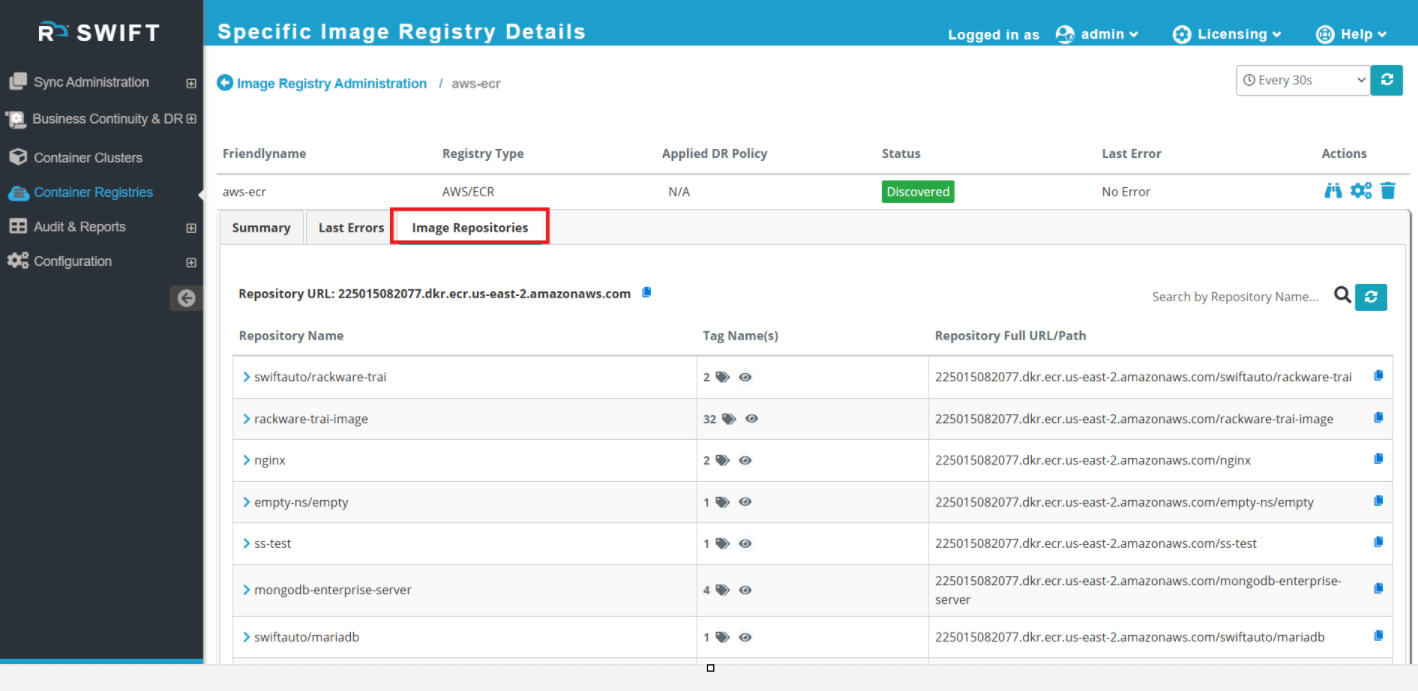The width and height of the screenshot is (1418, 691).
Task: Click the Search by Repository Name field
Action: click(1235, 296)
